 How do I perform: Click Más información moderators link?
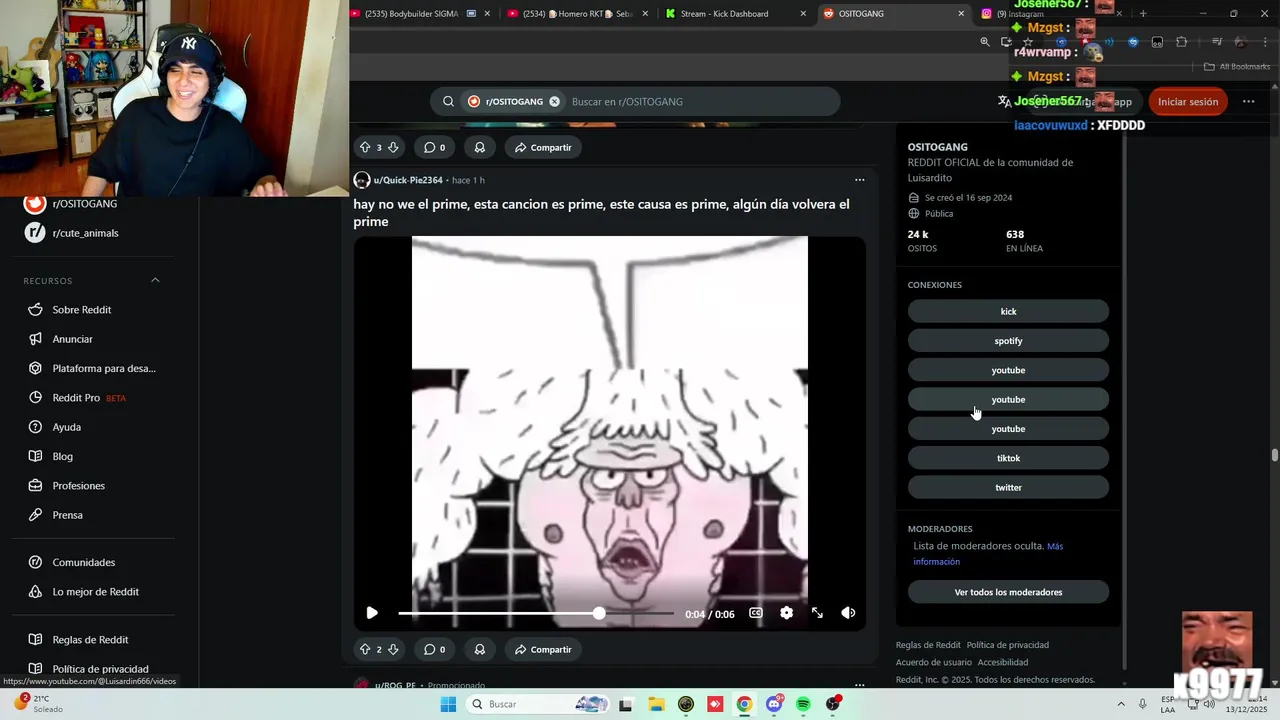click(x=988, y=554)
